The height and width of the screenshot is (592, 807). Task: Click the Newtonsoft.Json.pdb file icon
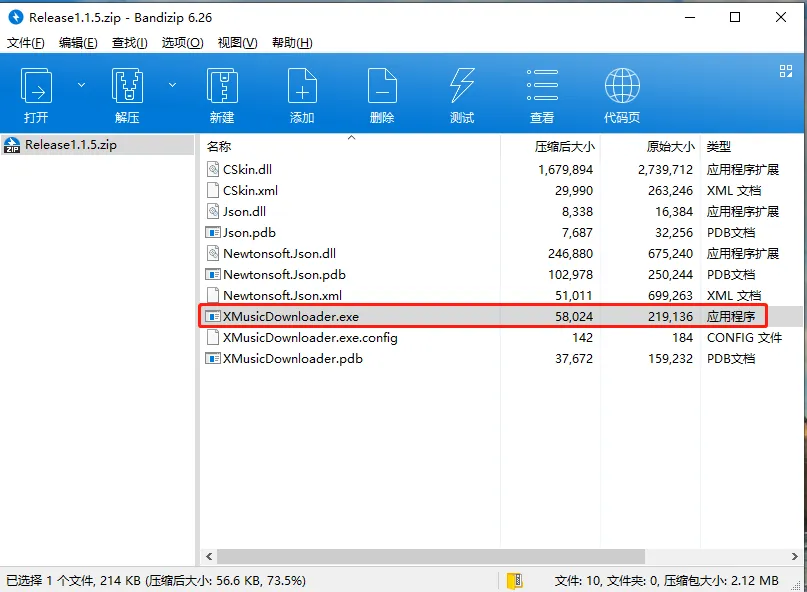click(213, 274)
